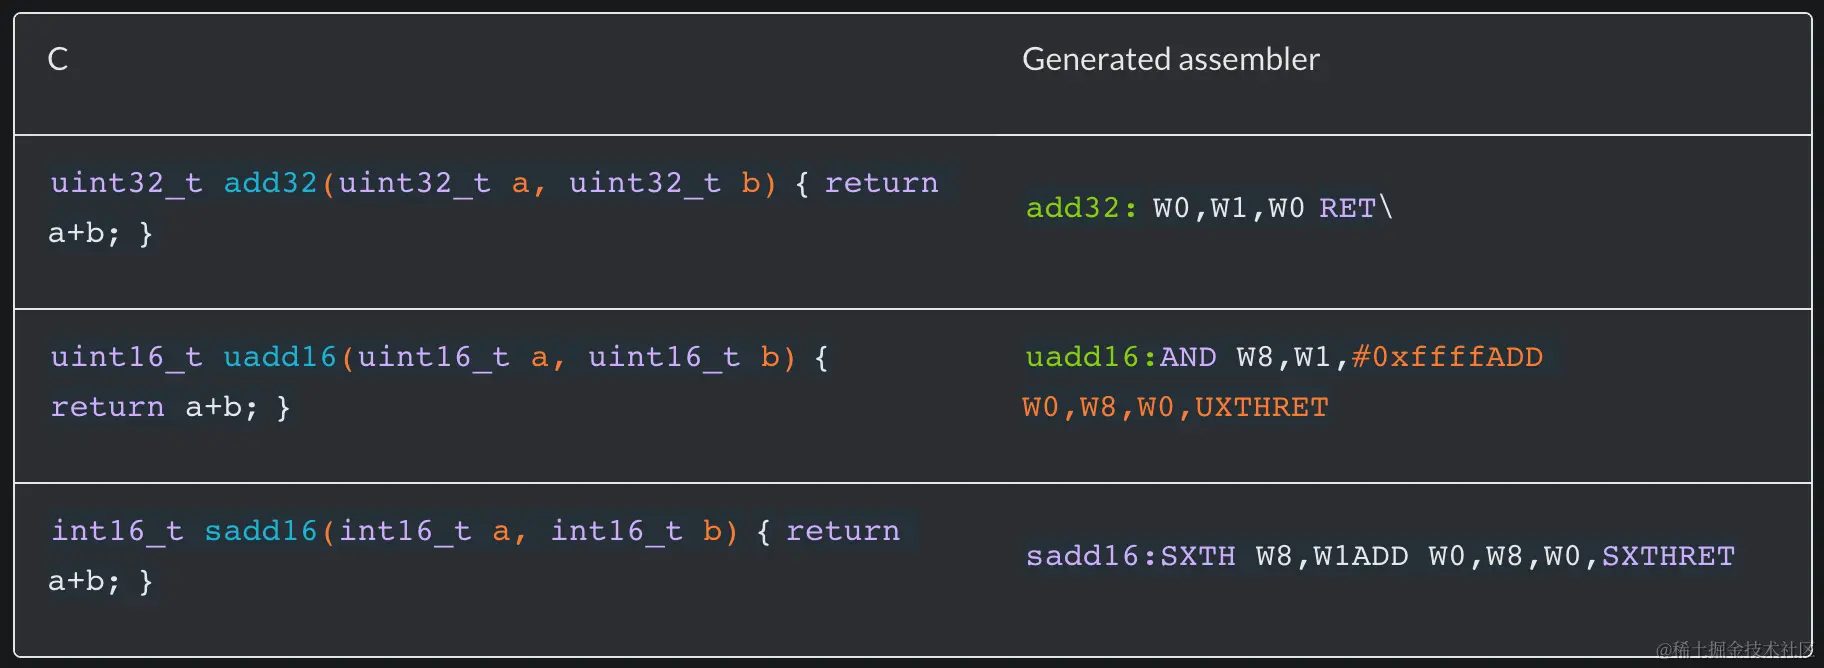1824x668 pixels.
Task: Click the 'W0,W8,W0,UXTHRET' assembler line
Action: pyautogui.click(x=1175, y=407)
